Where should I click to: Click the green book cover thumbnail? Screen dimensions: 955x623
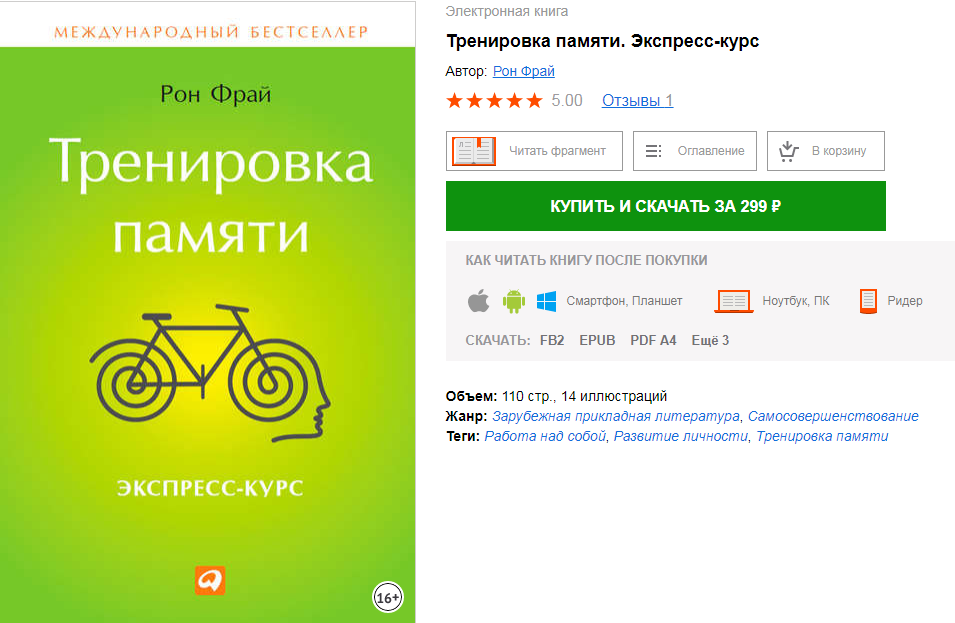pos(208,312)
